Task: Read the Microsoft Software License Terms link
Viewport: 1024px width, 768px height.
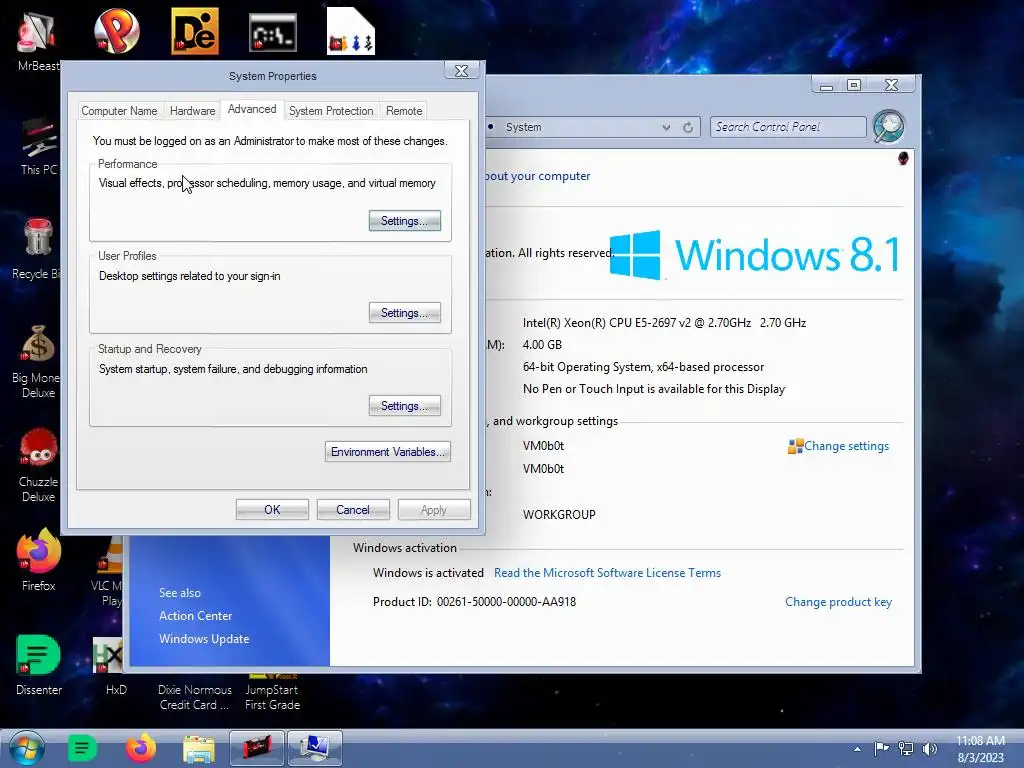Action: pos(607,573)
